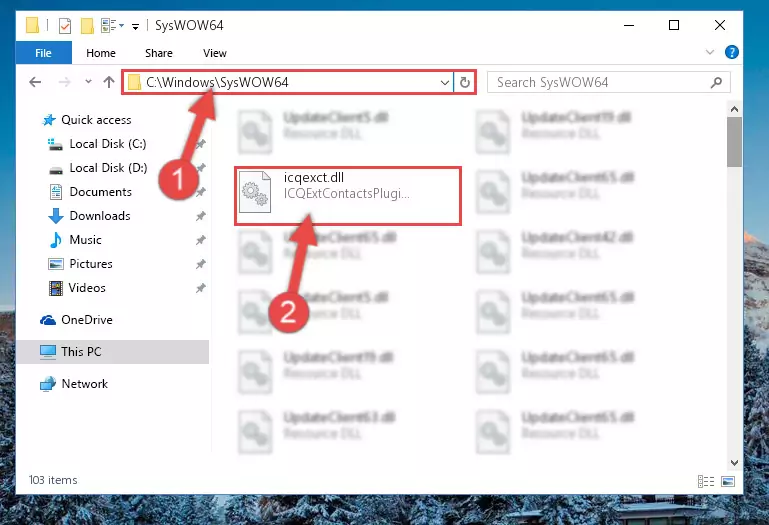The width and height of the screenshot is (769, 525).
Task: Switch to the Share ribbon tab
Action: (x=158, y=53)
